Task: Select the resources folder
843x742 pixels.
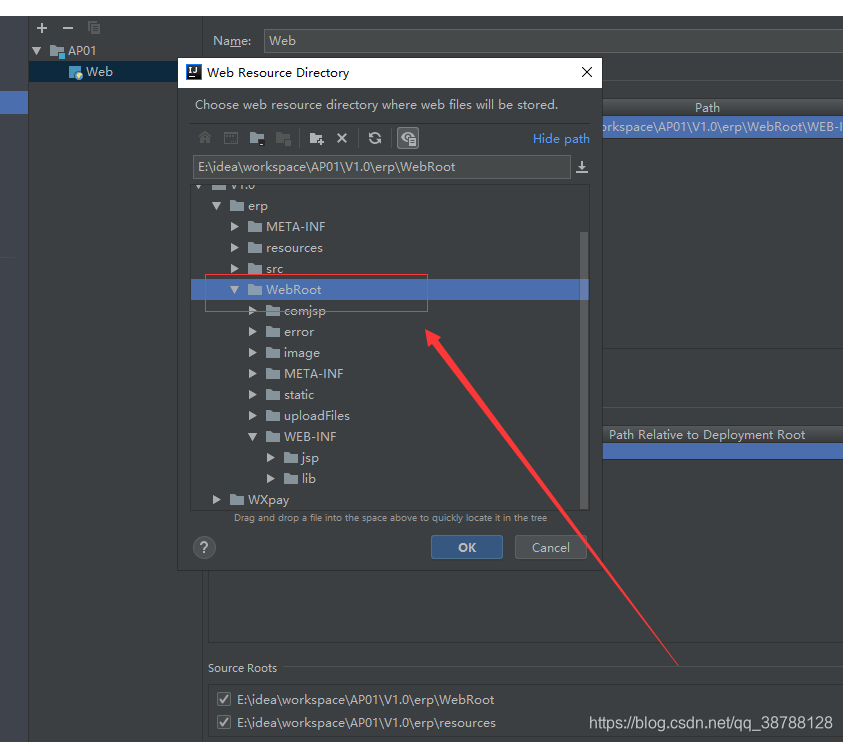Action: pyautogui.click(x=294, y=248)
